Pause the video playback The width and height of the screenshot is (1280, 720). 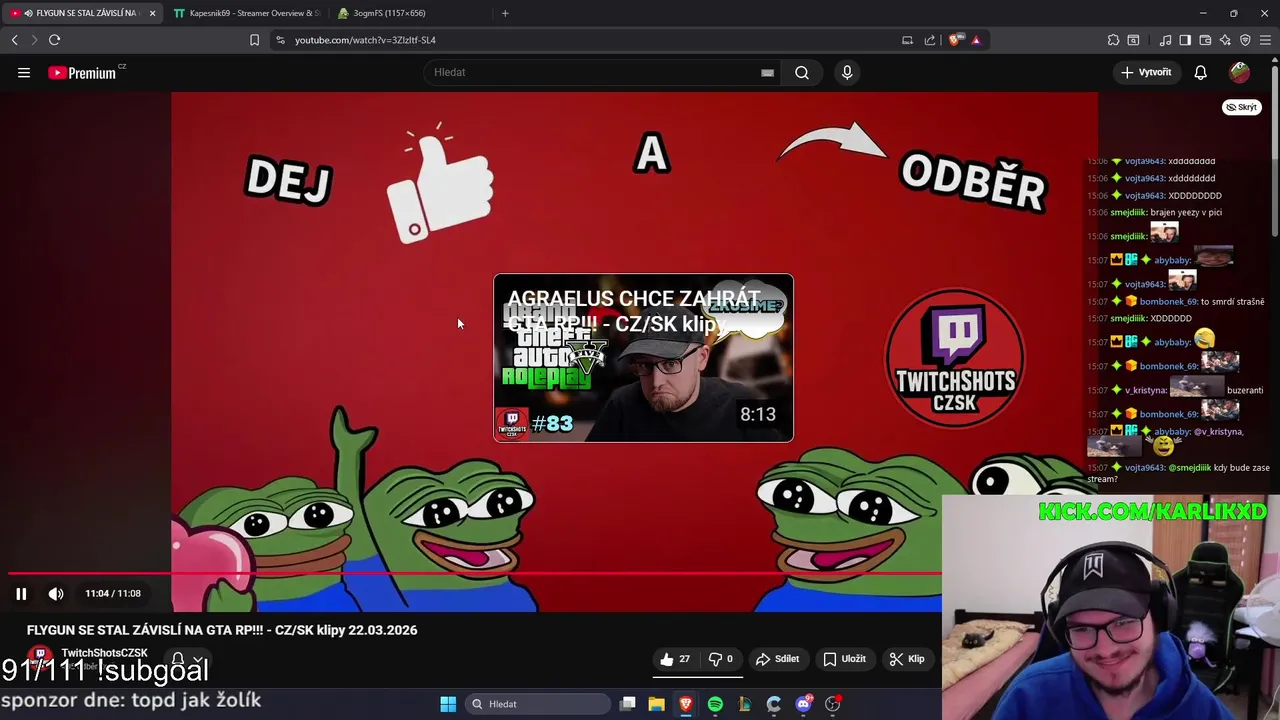point(21,594)
